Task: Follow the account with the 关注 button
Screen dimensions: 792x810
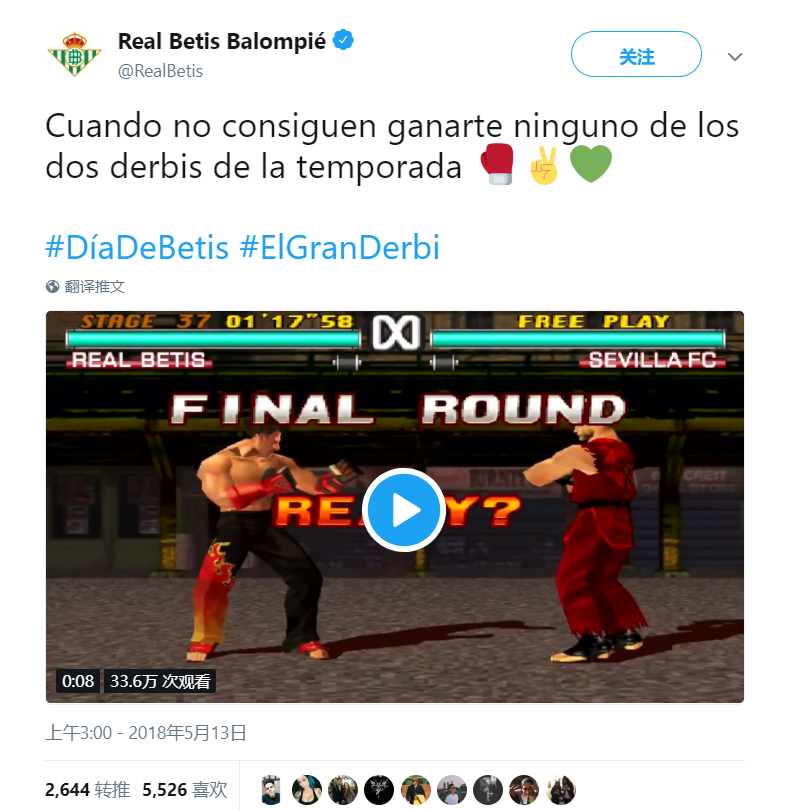Action: pyautogui.click(x=636, y=54)
